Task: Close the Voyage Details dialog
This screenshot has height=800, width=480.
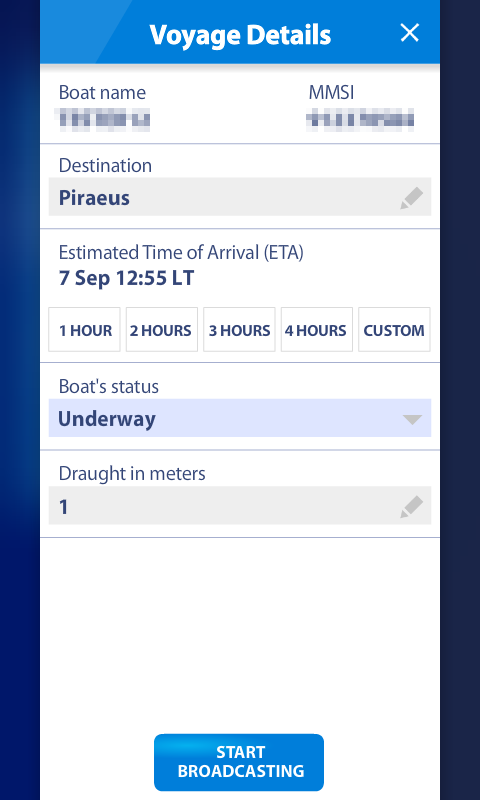Action: [410, 33]
